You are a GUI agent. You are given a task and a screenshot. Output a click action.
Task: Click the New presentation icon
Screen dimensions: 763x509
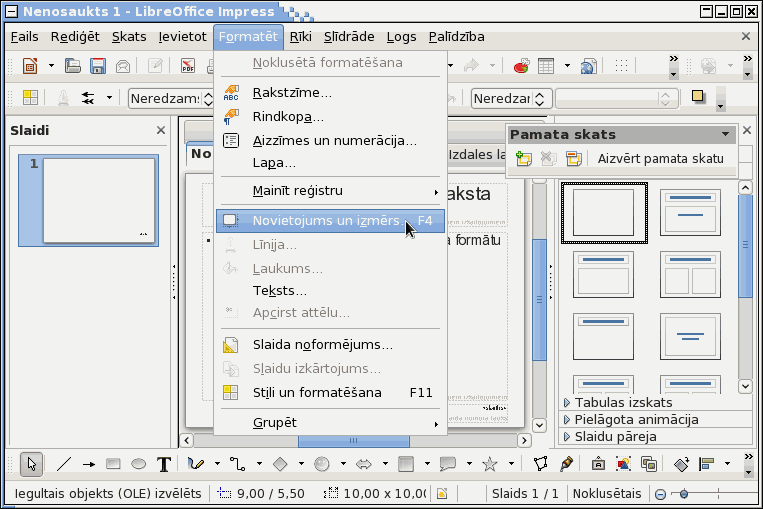(30, 65)
